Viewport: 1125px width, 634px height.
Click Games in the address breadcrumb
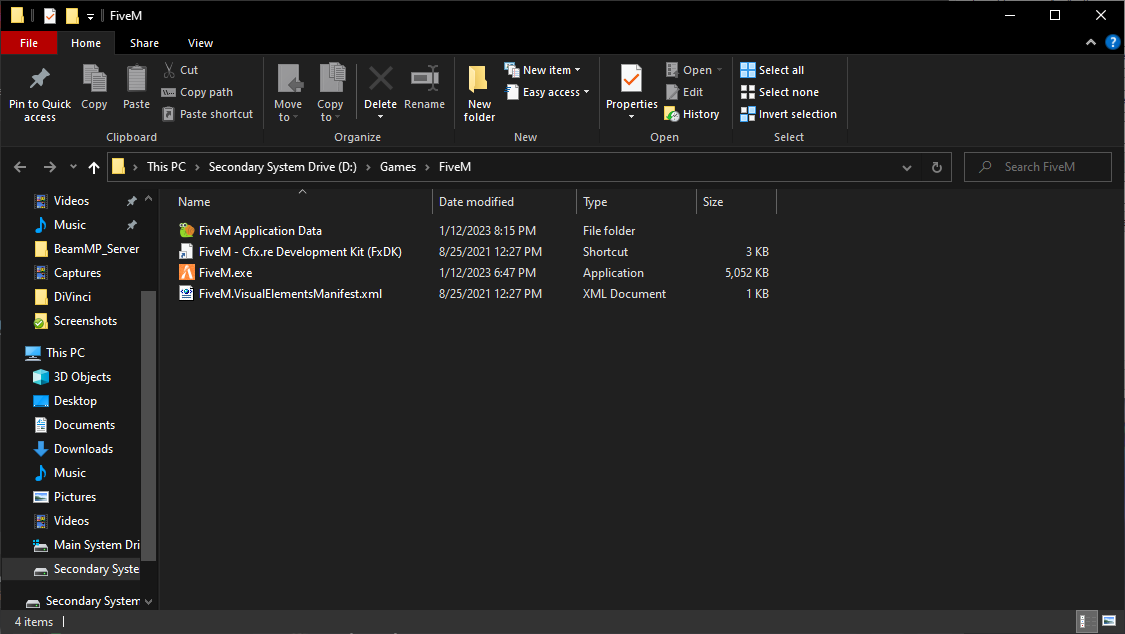pyautogui.click(x=398, y=167)
